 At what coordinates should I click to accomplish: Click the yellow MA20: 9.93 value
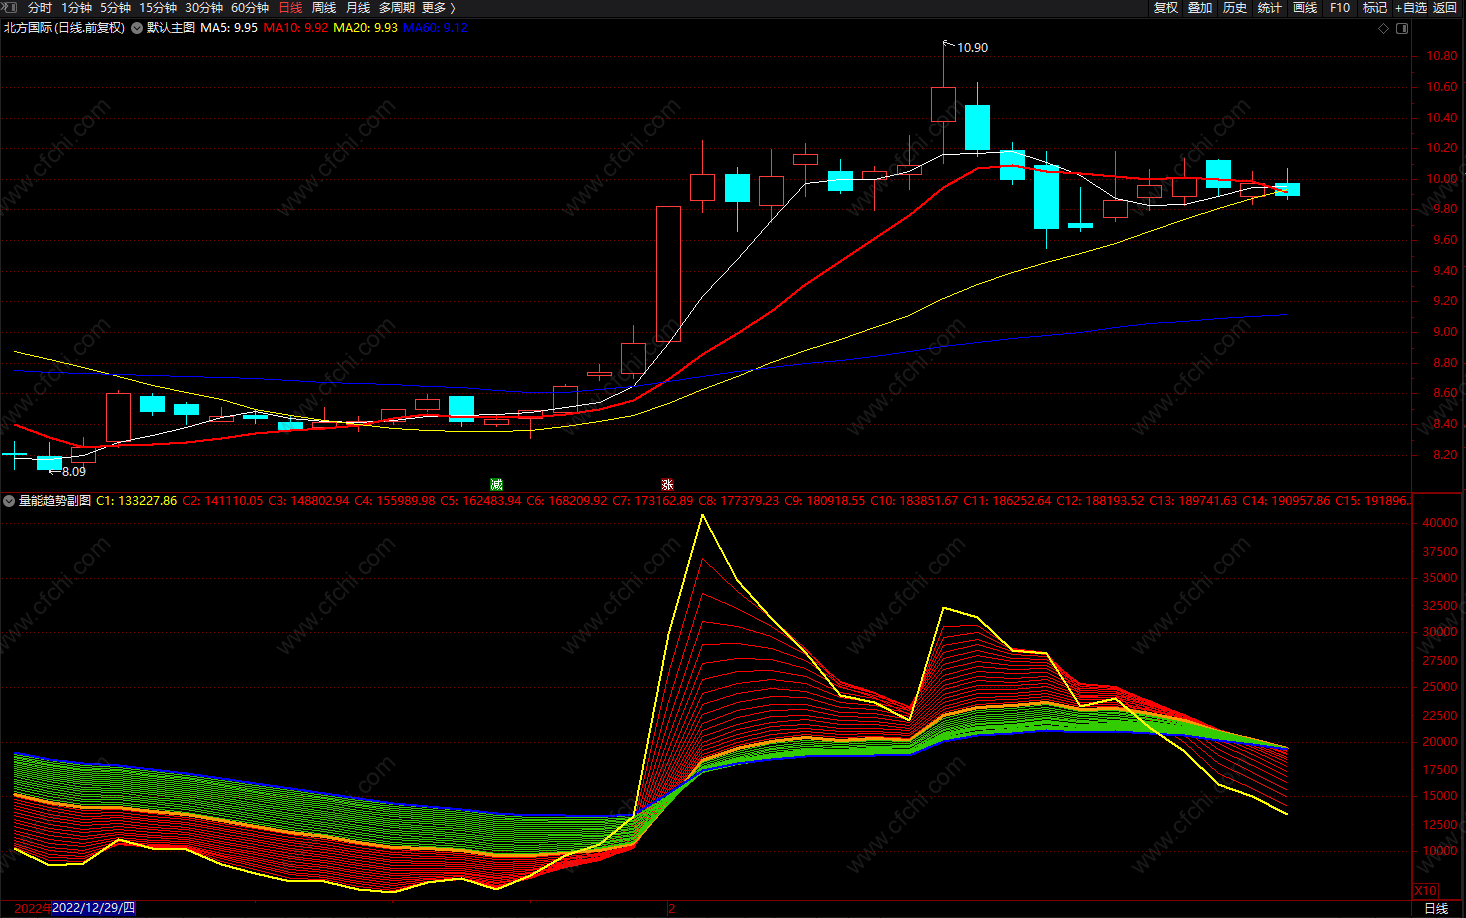(365, 28)
